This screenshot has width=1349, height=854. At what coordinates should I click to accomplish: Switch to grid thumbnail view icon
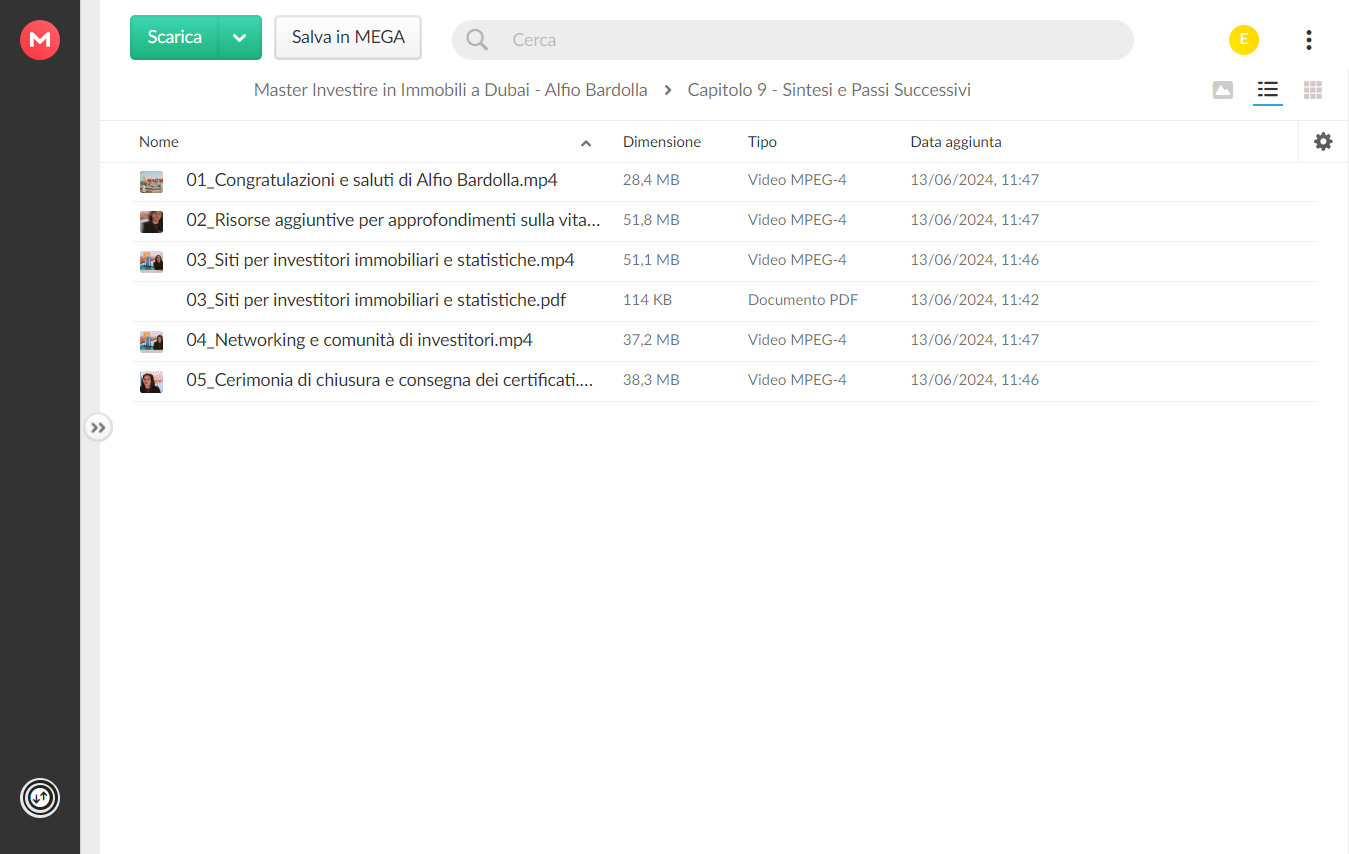(1313, 90)
